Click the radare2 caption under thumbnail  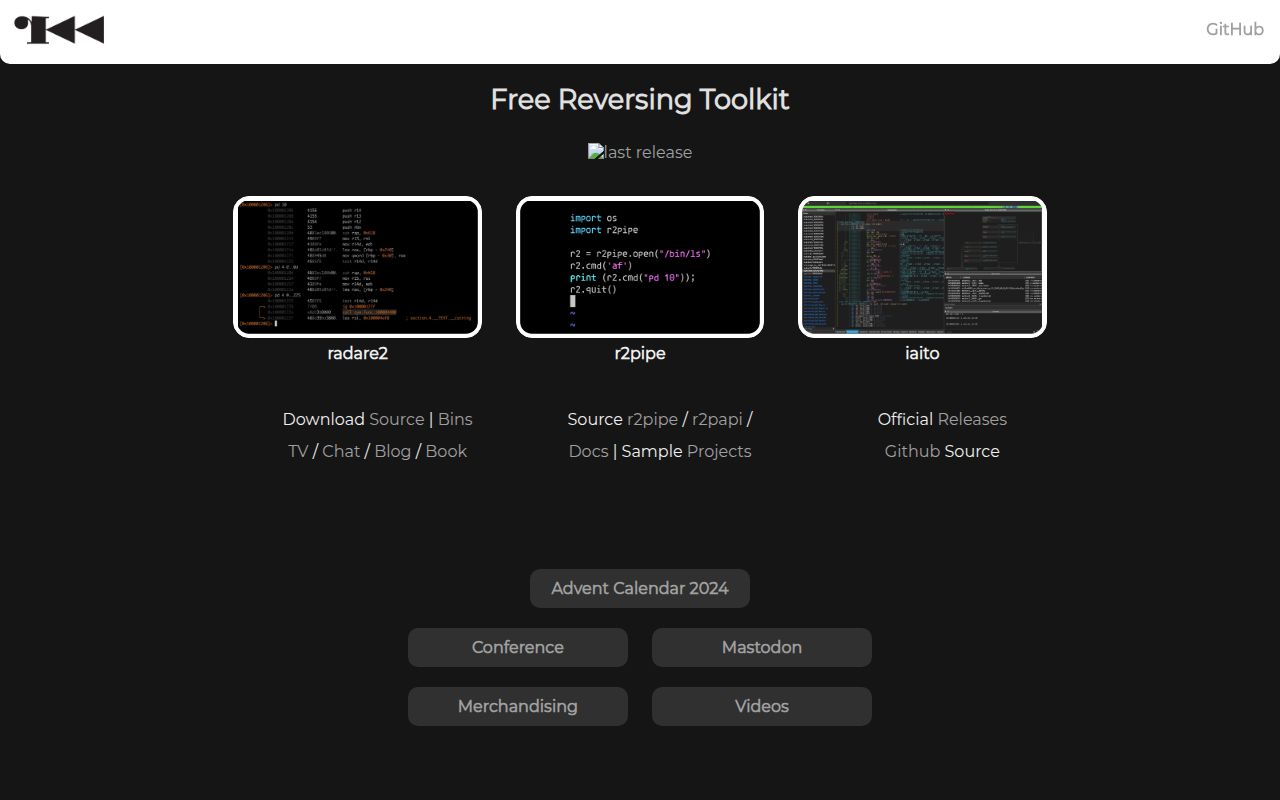pos(357,353)
